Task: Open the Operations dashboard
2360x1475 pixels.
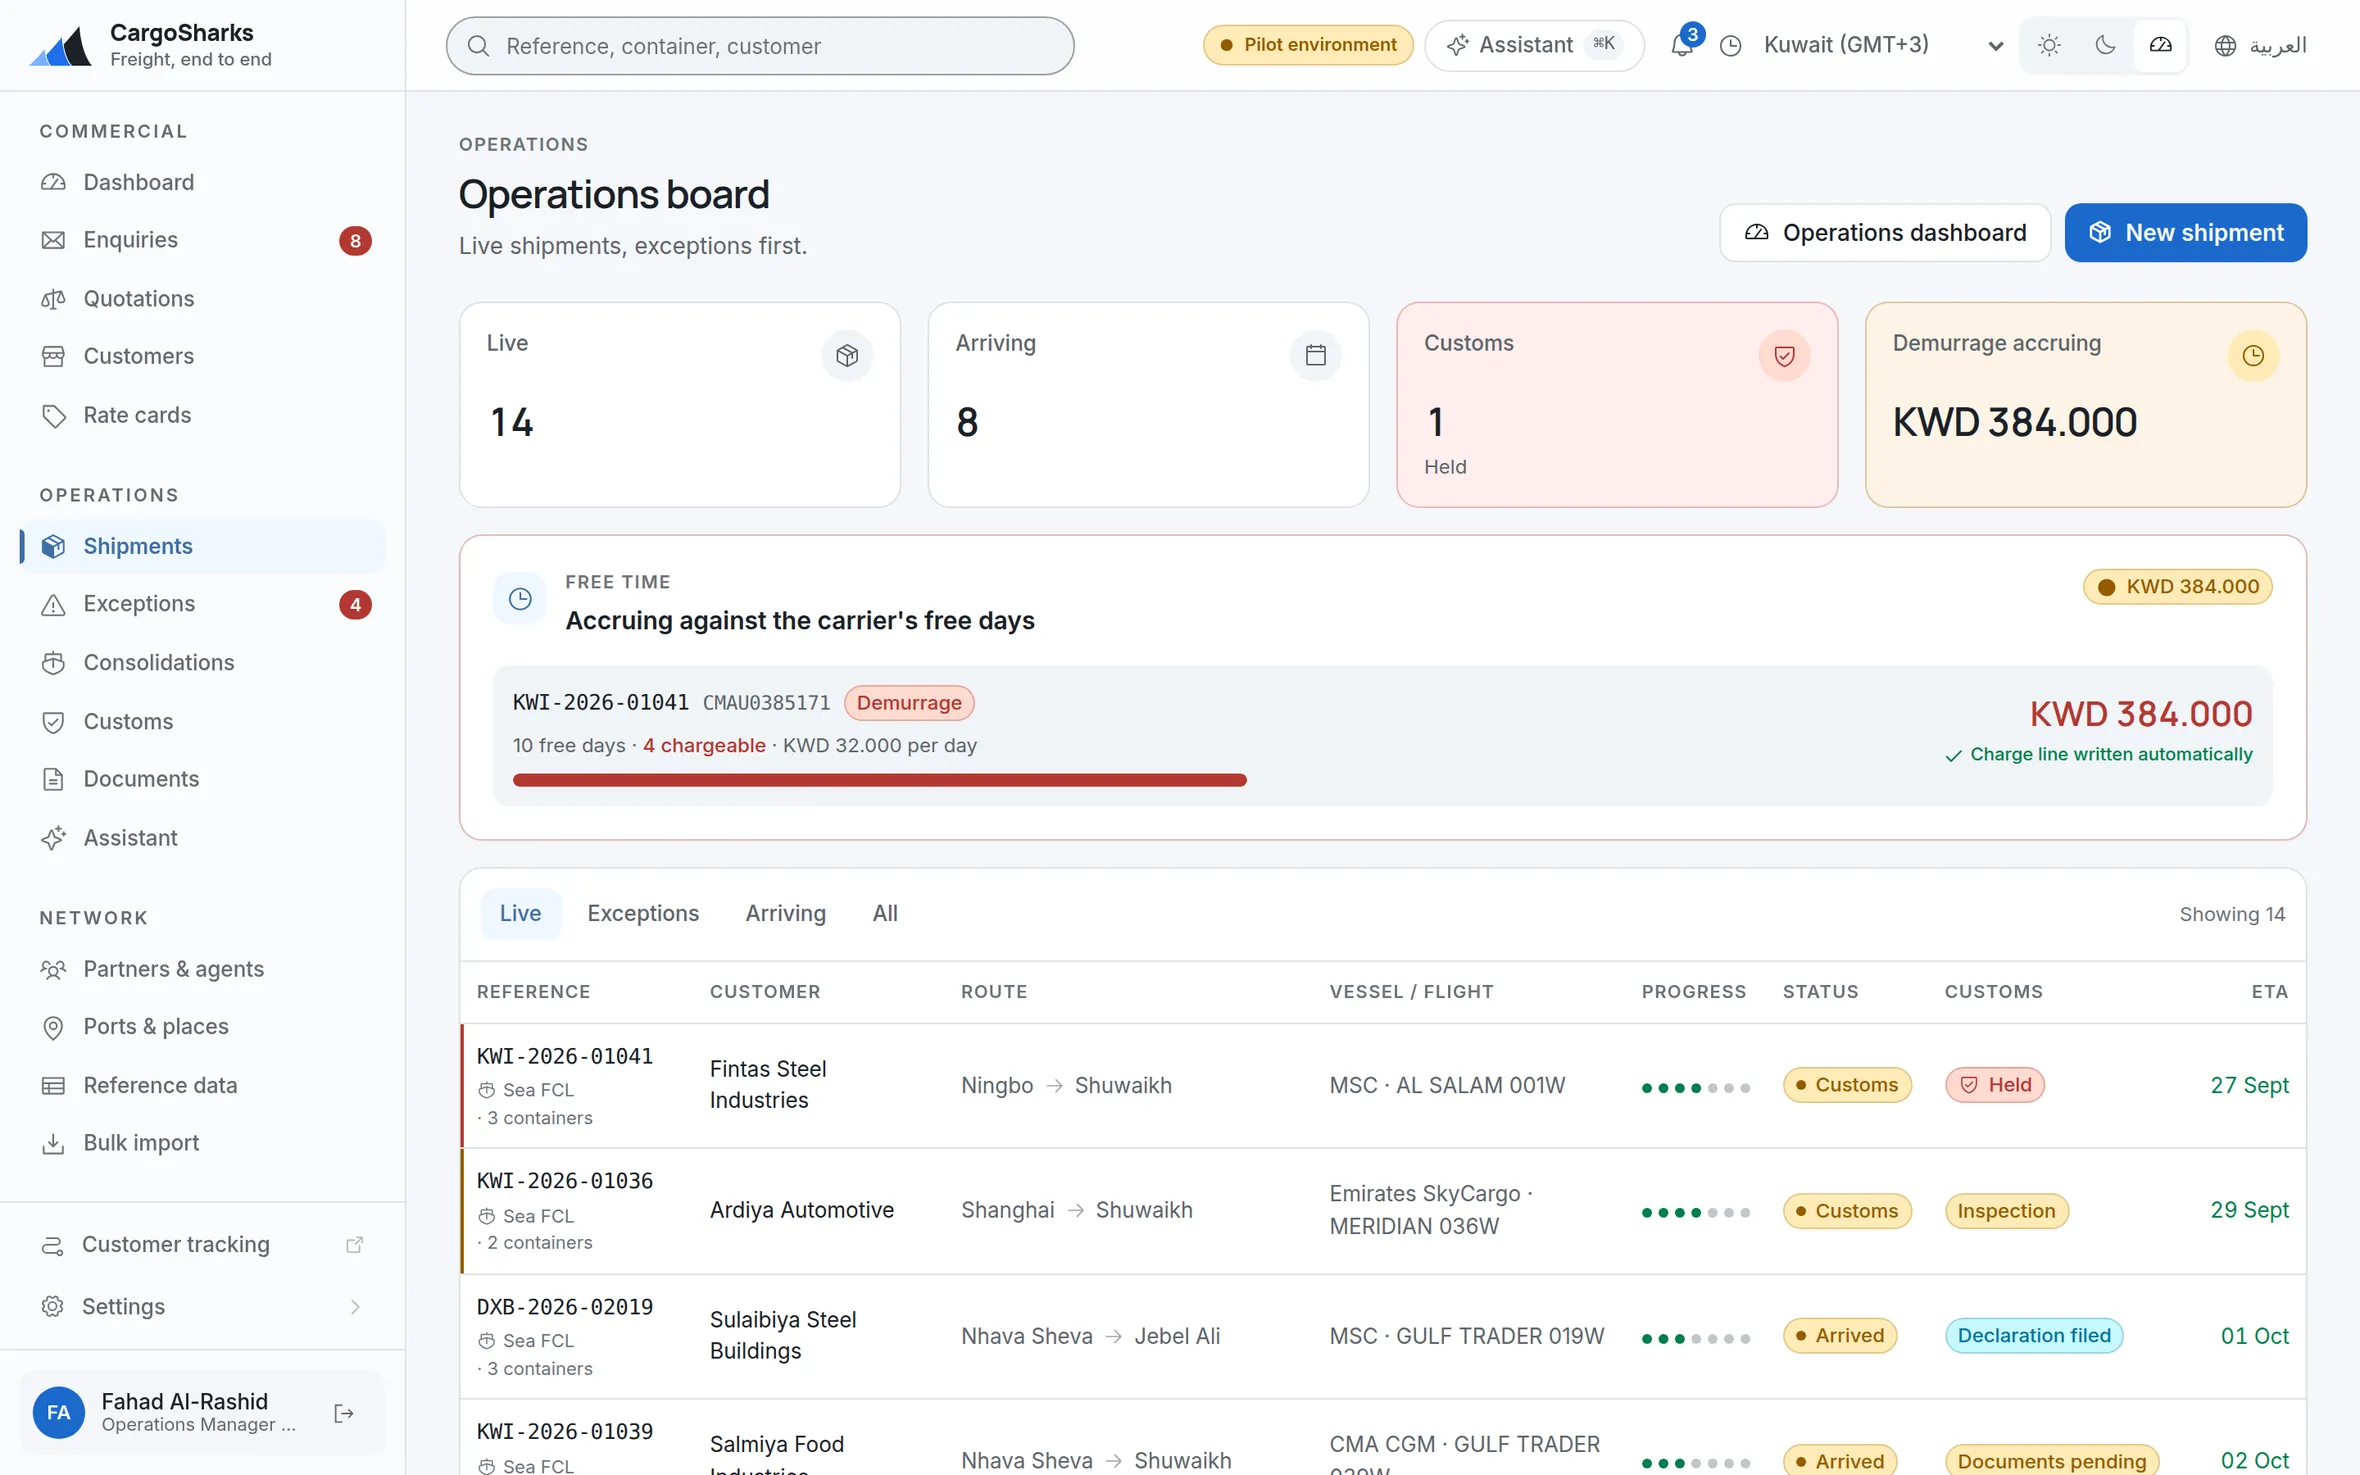Action: (1885, 233)
